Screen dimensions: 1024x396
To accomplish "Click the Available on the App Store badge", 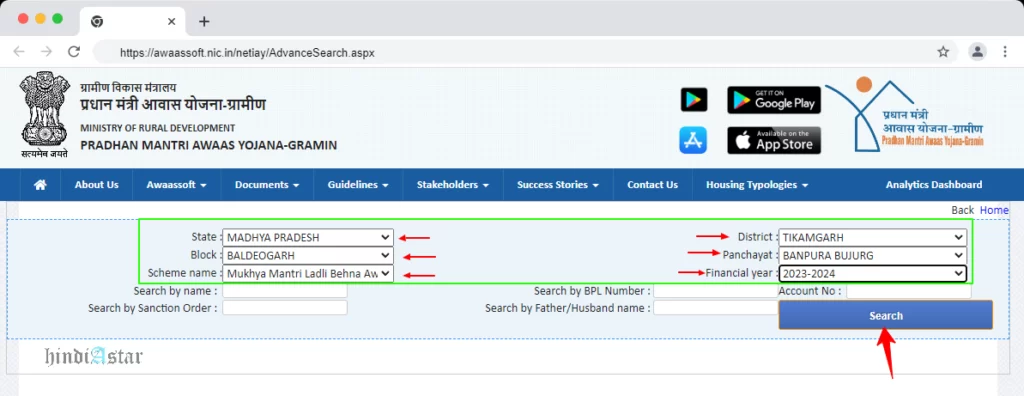I will tap(774, 140).
